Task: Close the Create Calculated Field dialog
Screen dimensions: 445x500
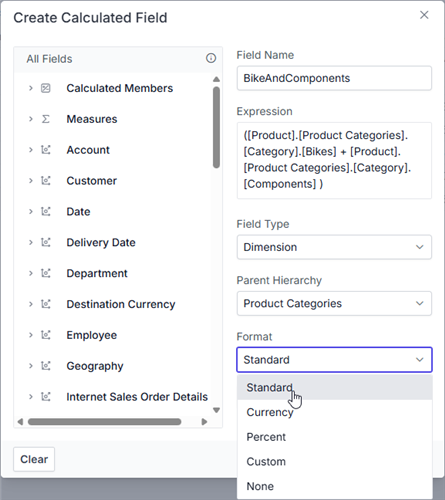Action: pos(424,15)
